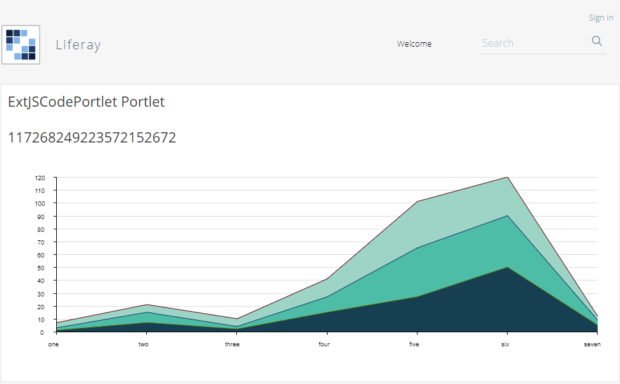Click the 'seven' x-axis label
Screen dimensions: 620x384
coord(592,344)
